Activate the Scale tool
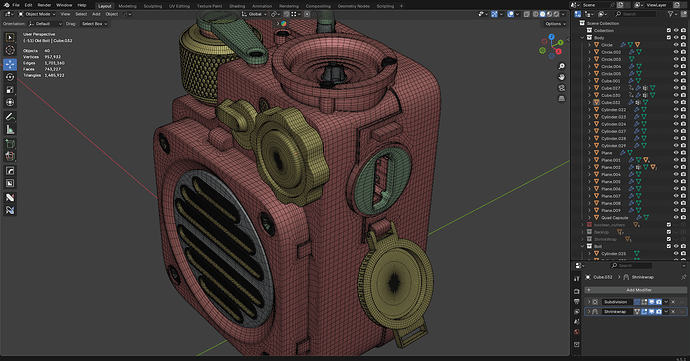690x361 pixels. tap(10, 90)
